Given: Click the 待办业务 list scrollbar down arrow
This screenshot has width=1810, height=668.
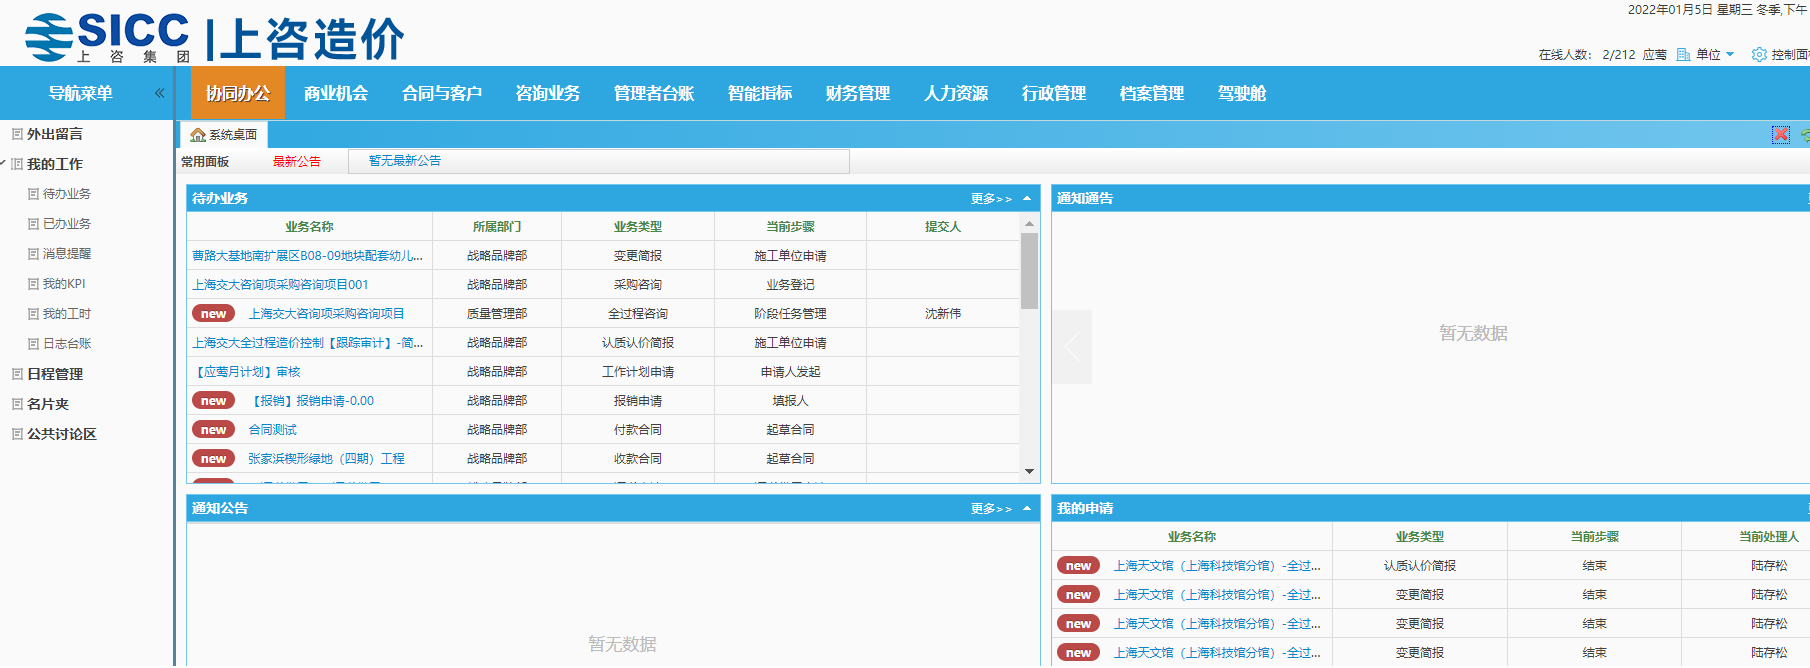Looking at the screenshot, I should 1029,471.
